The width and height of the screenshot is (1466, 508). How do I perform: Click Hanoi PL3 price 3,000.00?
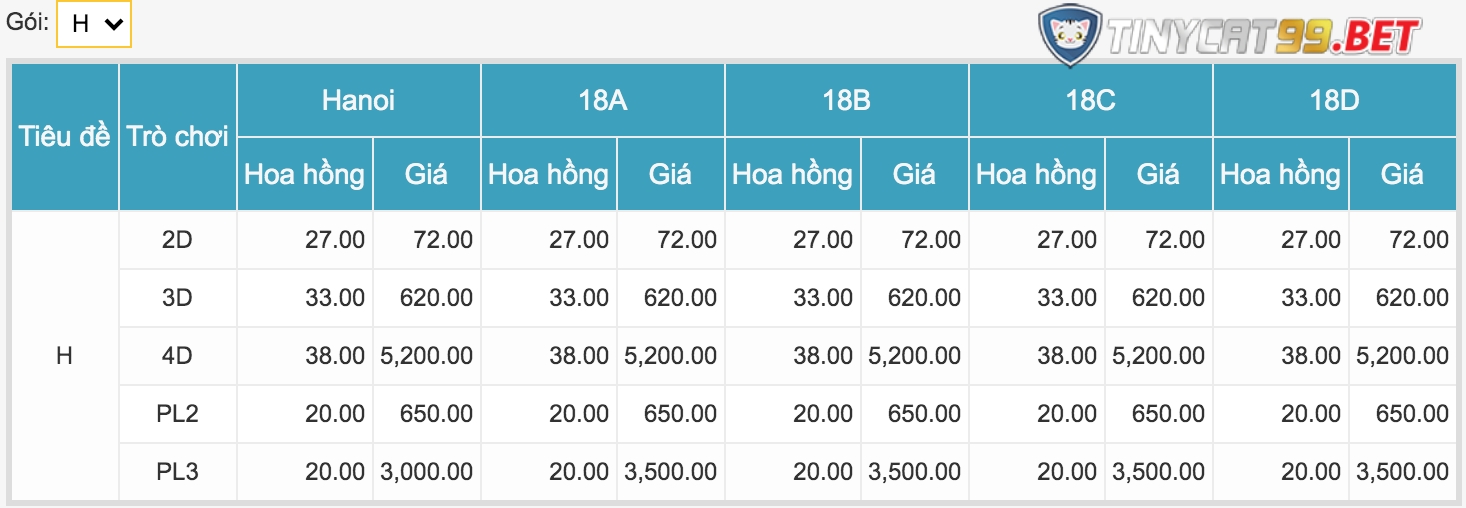427,472
